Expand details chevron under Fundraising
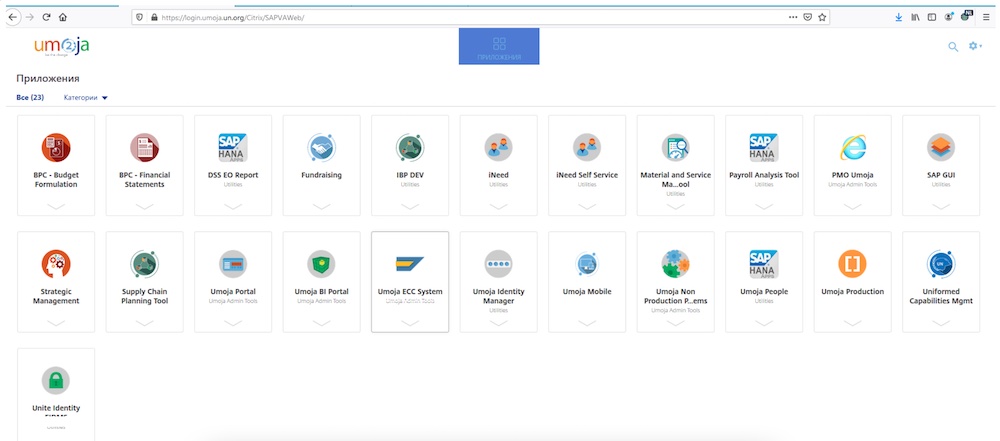Viewport: 1000px width, 441px height. 321,206
